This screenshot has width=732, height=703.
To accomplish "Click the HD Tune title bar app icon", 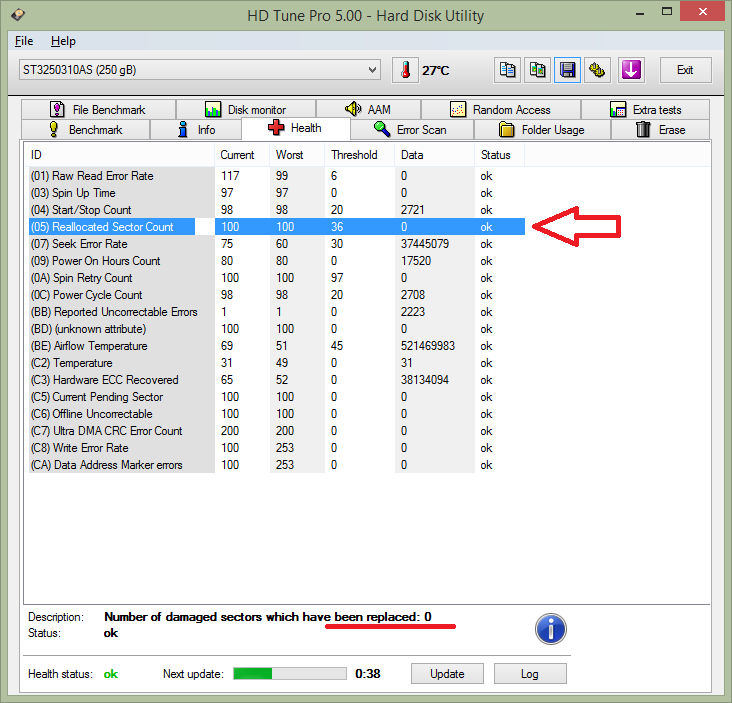I will tap(18, 14).
